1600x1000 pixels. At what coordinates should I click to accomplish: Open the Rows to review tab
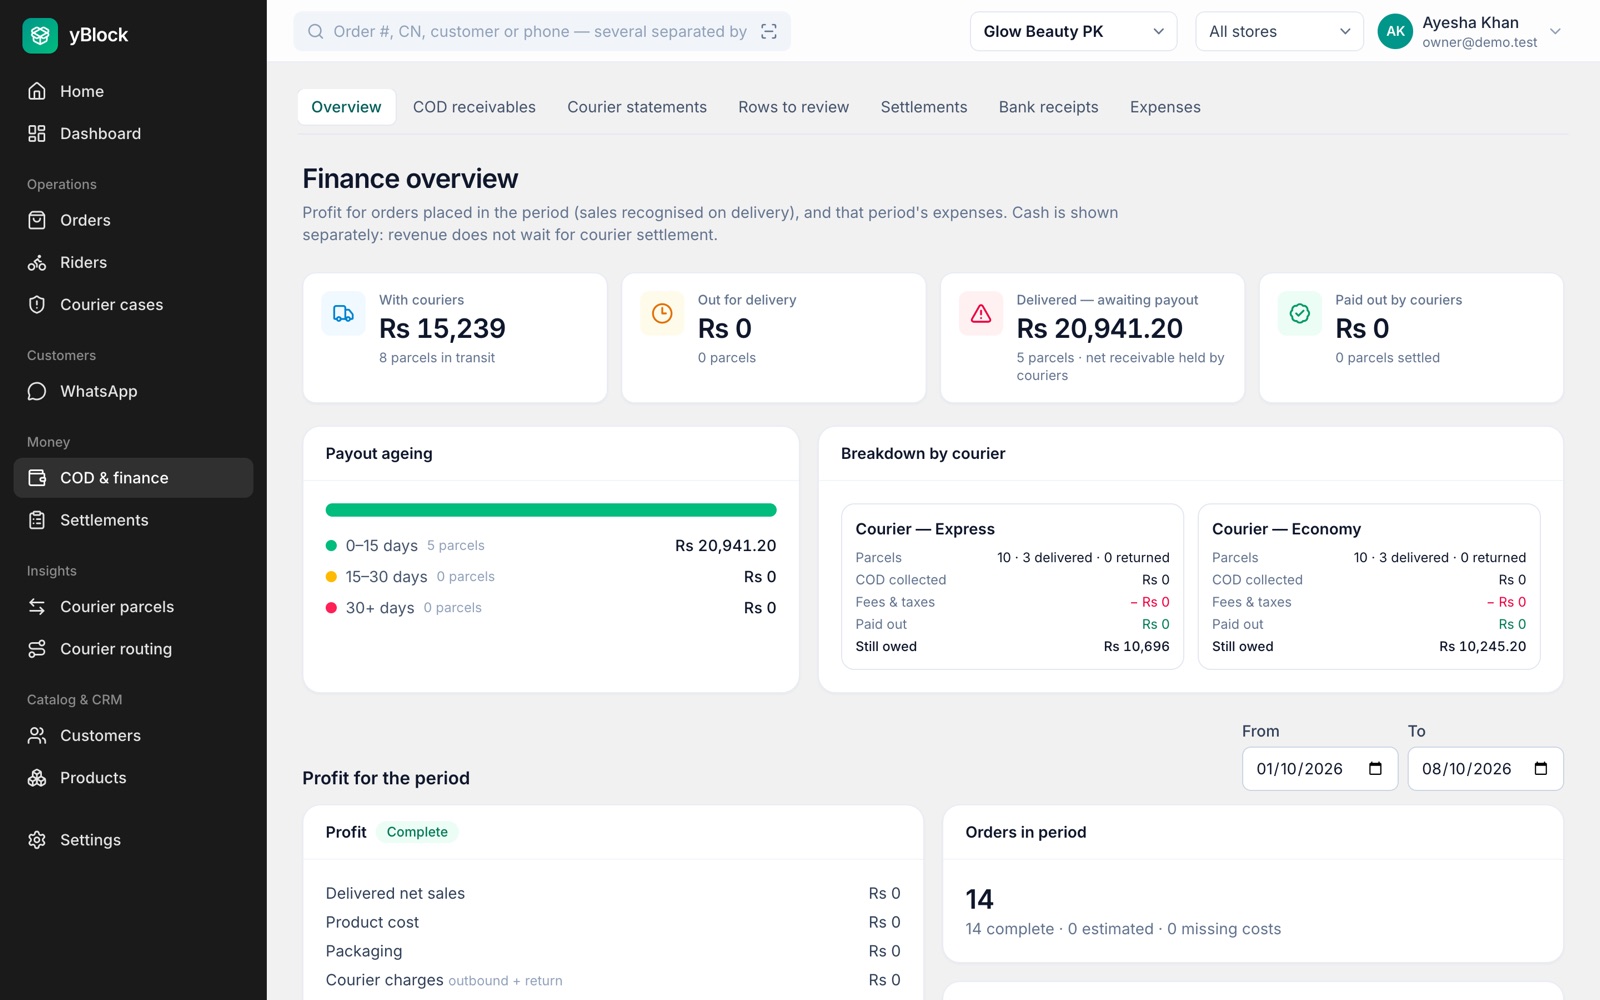[793, 107]
